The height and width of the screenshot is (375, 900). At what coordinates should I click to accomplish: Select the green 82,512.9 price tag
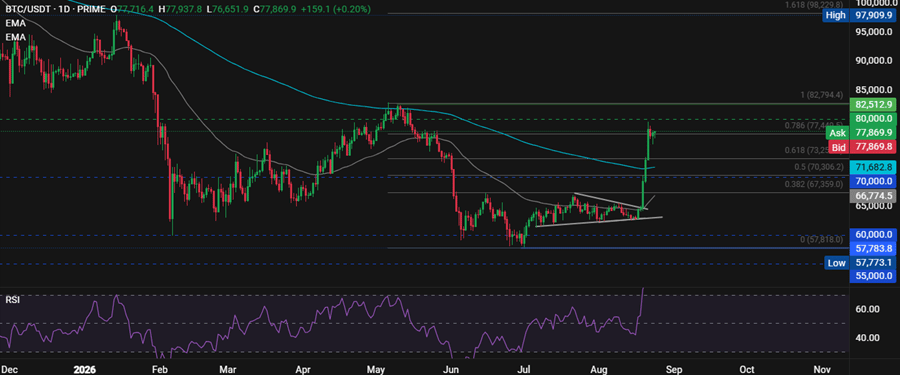[872, 105]
